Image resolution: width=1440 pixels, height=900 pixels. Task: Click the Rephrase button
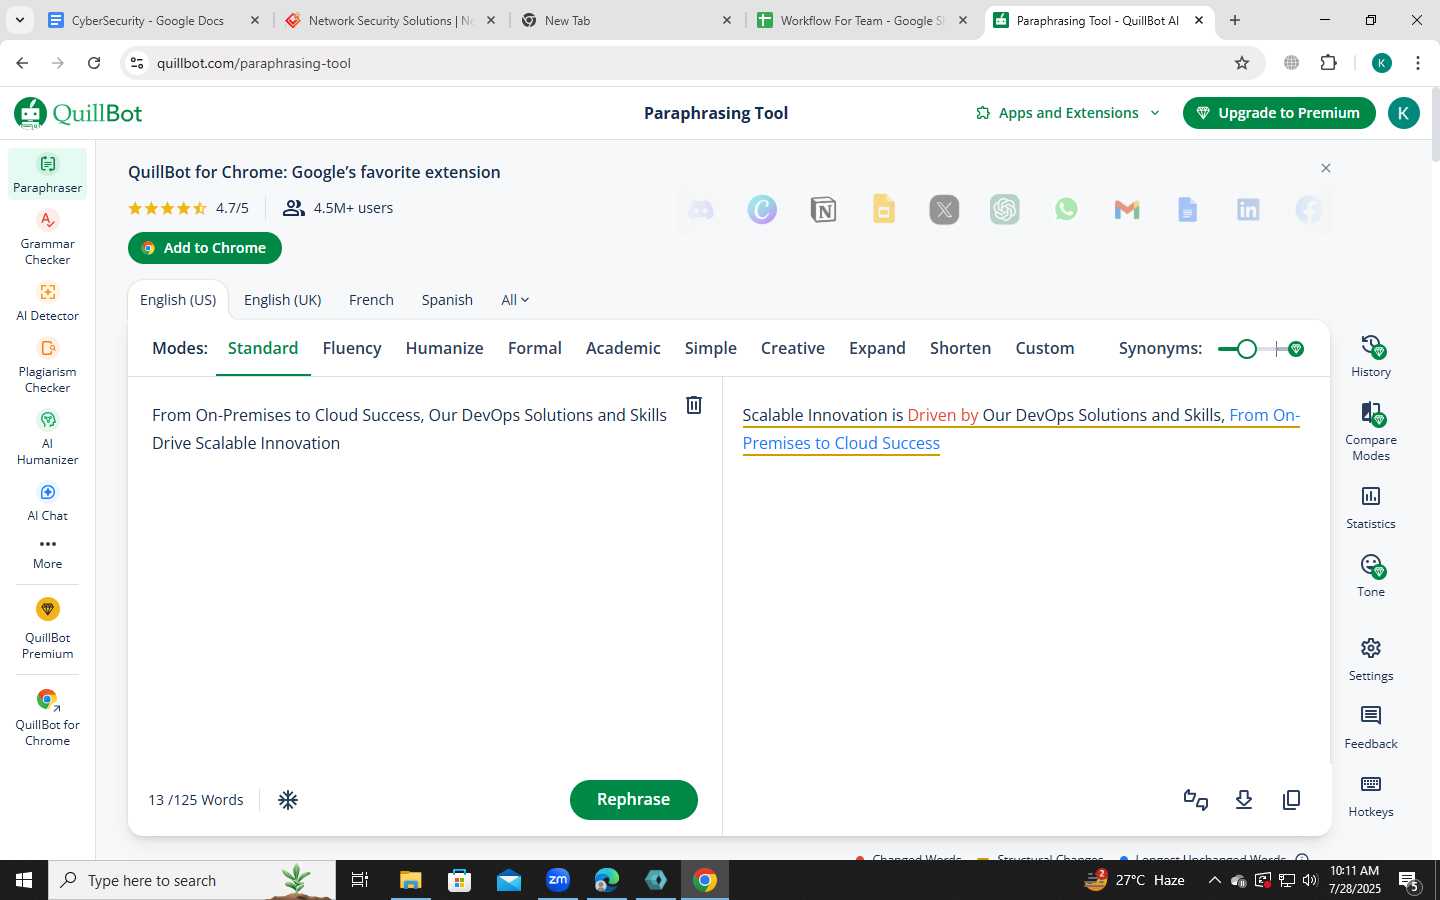(634, 800)
